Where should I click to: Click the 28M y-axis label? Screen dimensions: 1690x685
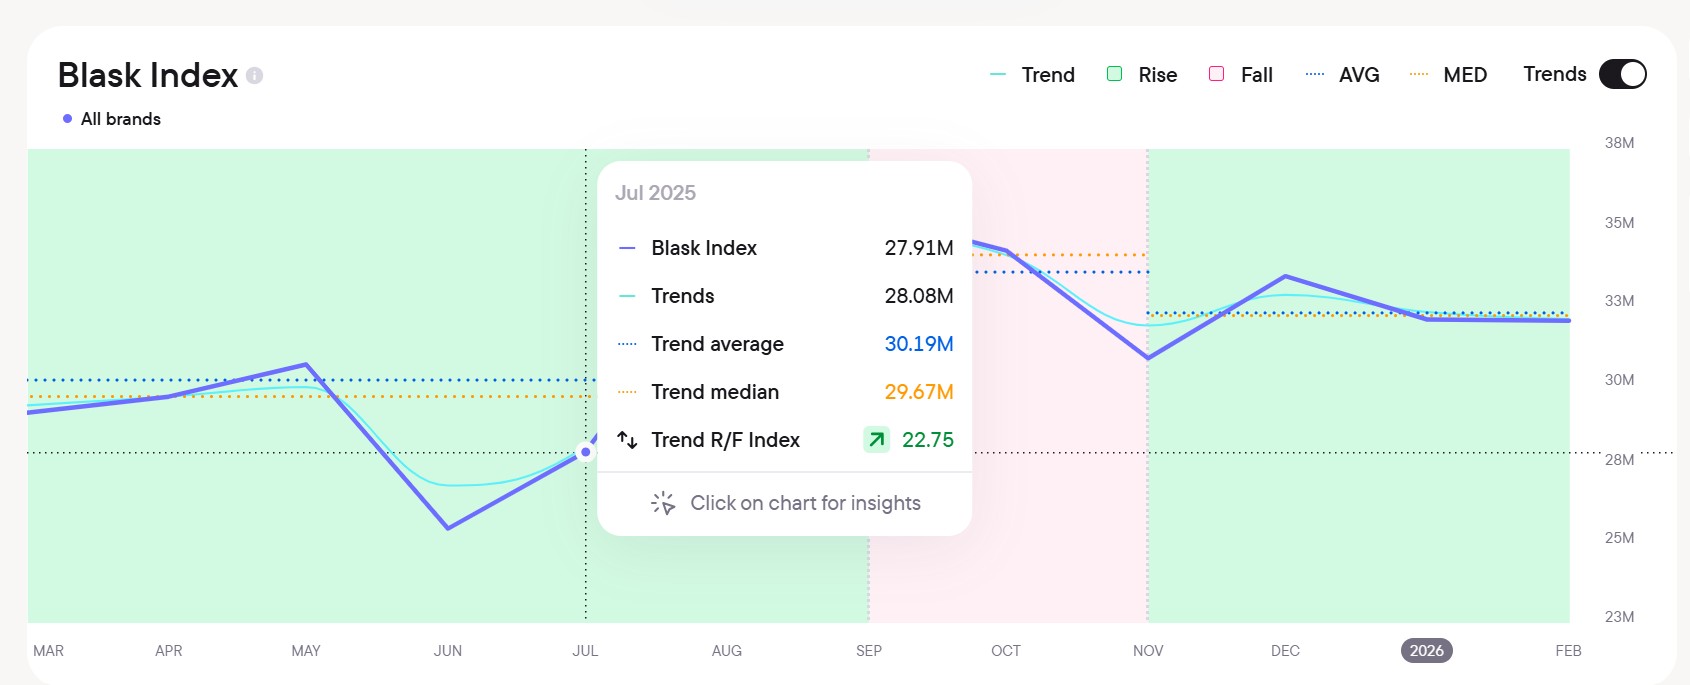[x=1619, y=460]
